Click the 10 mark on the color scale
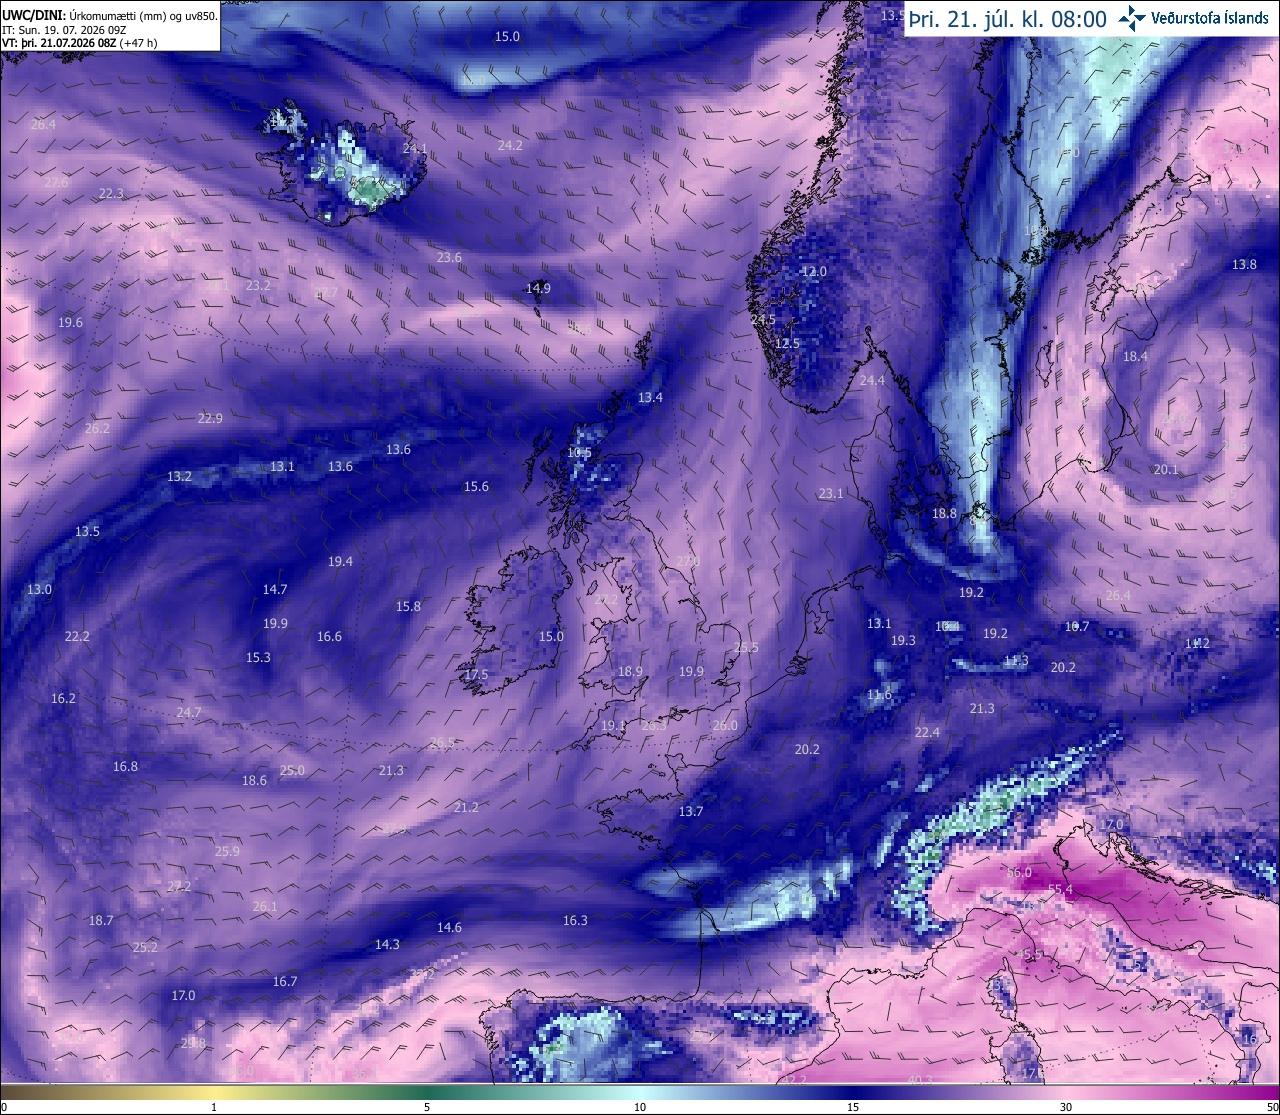The image size is (1280, 1115). point(640,1107)
